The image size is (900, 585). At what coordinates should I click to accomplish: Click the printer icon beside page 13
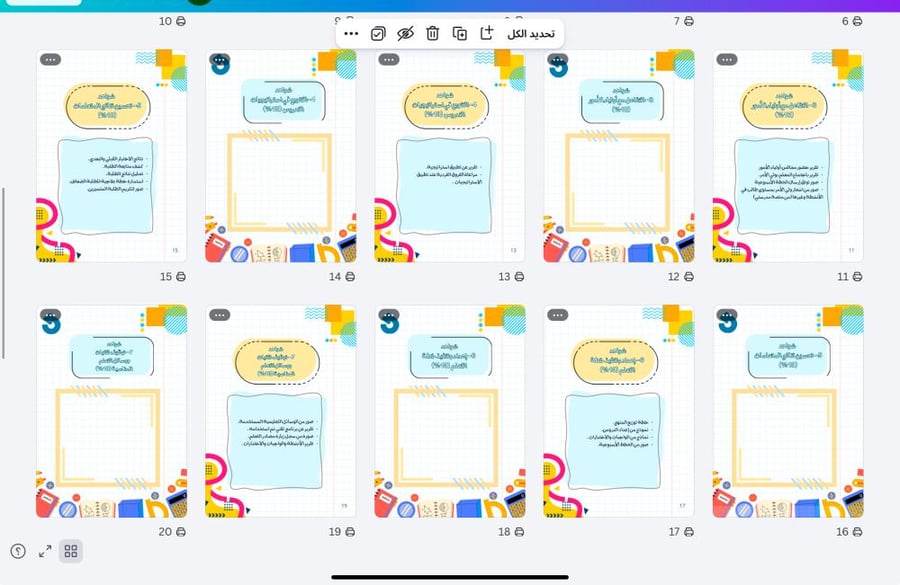tap(519, 277)
